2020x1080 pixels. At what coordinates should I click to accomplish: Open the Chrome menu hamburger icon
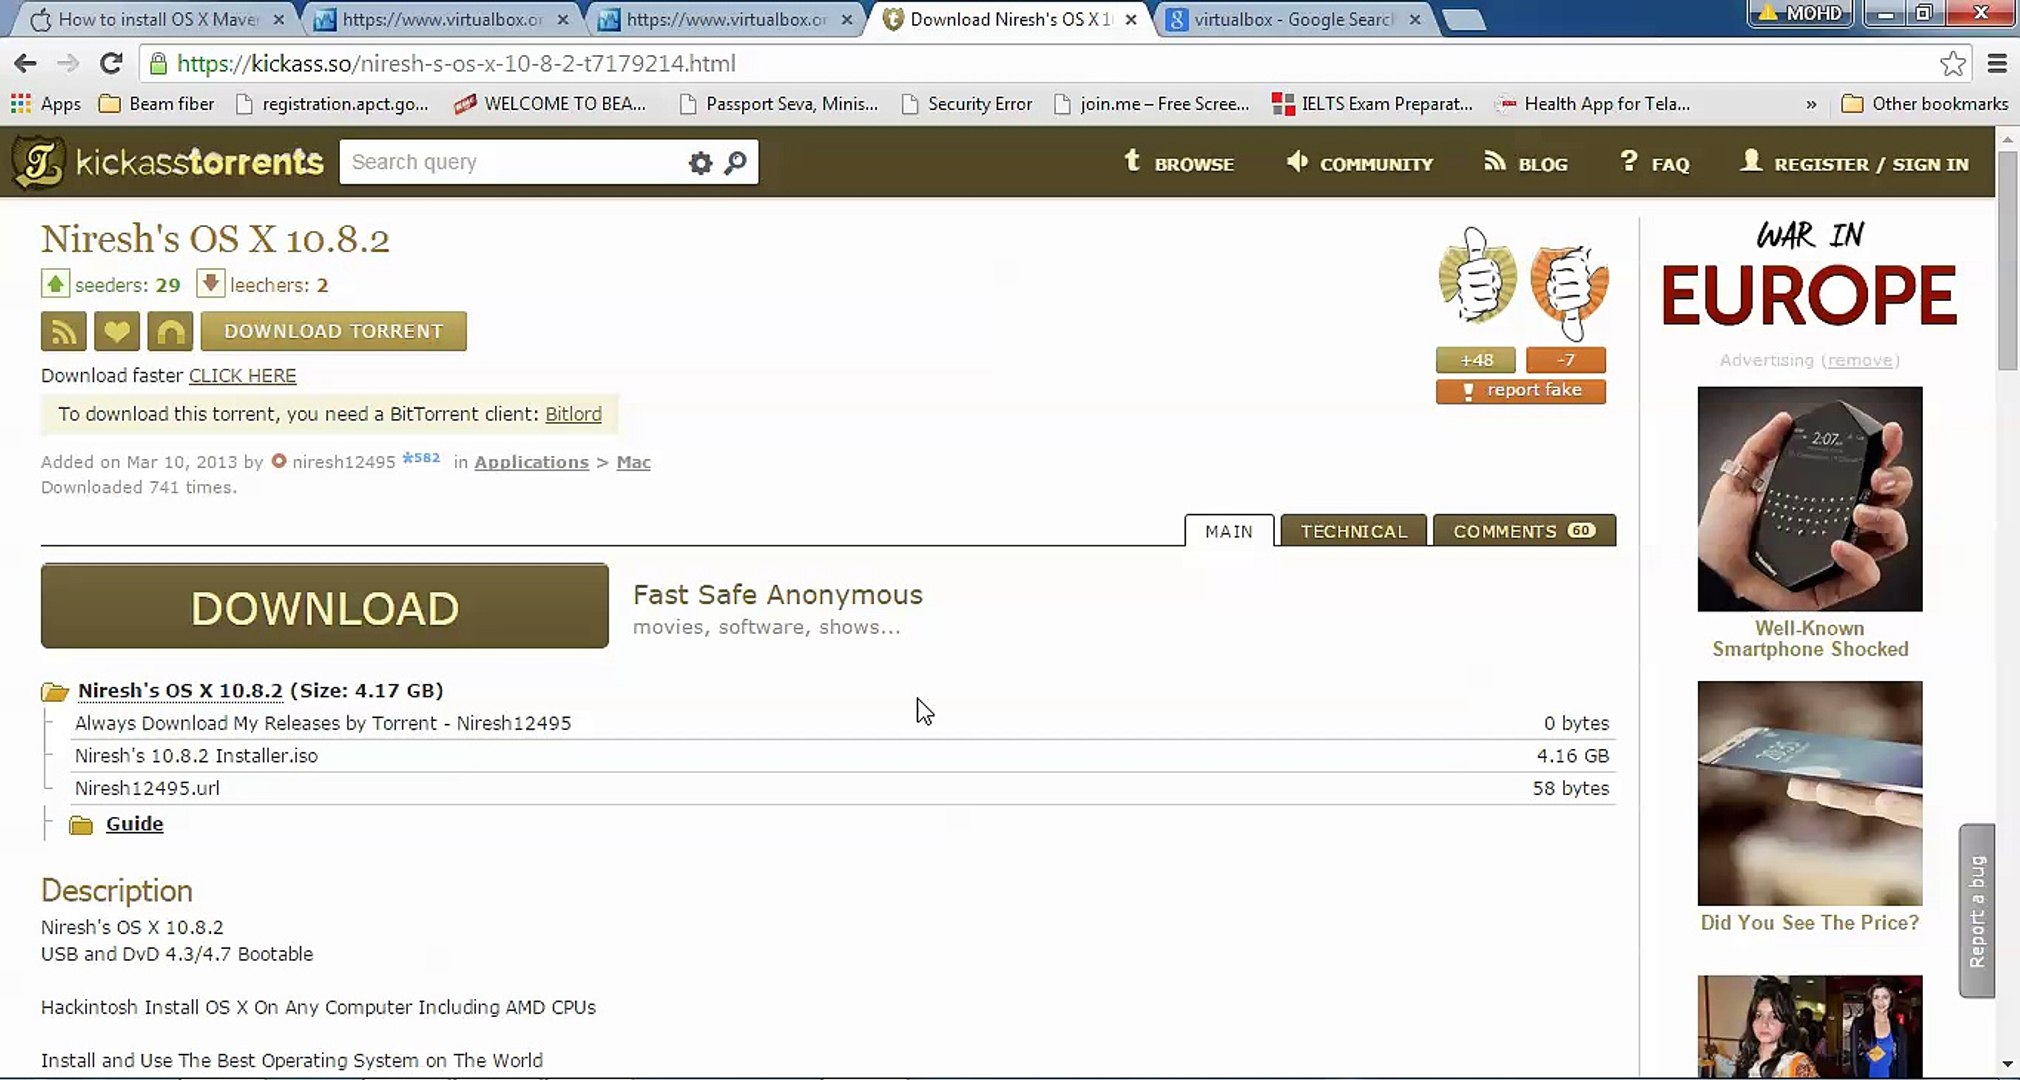tap(1997, 64)
